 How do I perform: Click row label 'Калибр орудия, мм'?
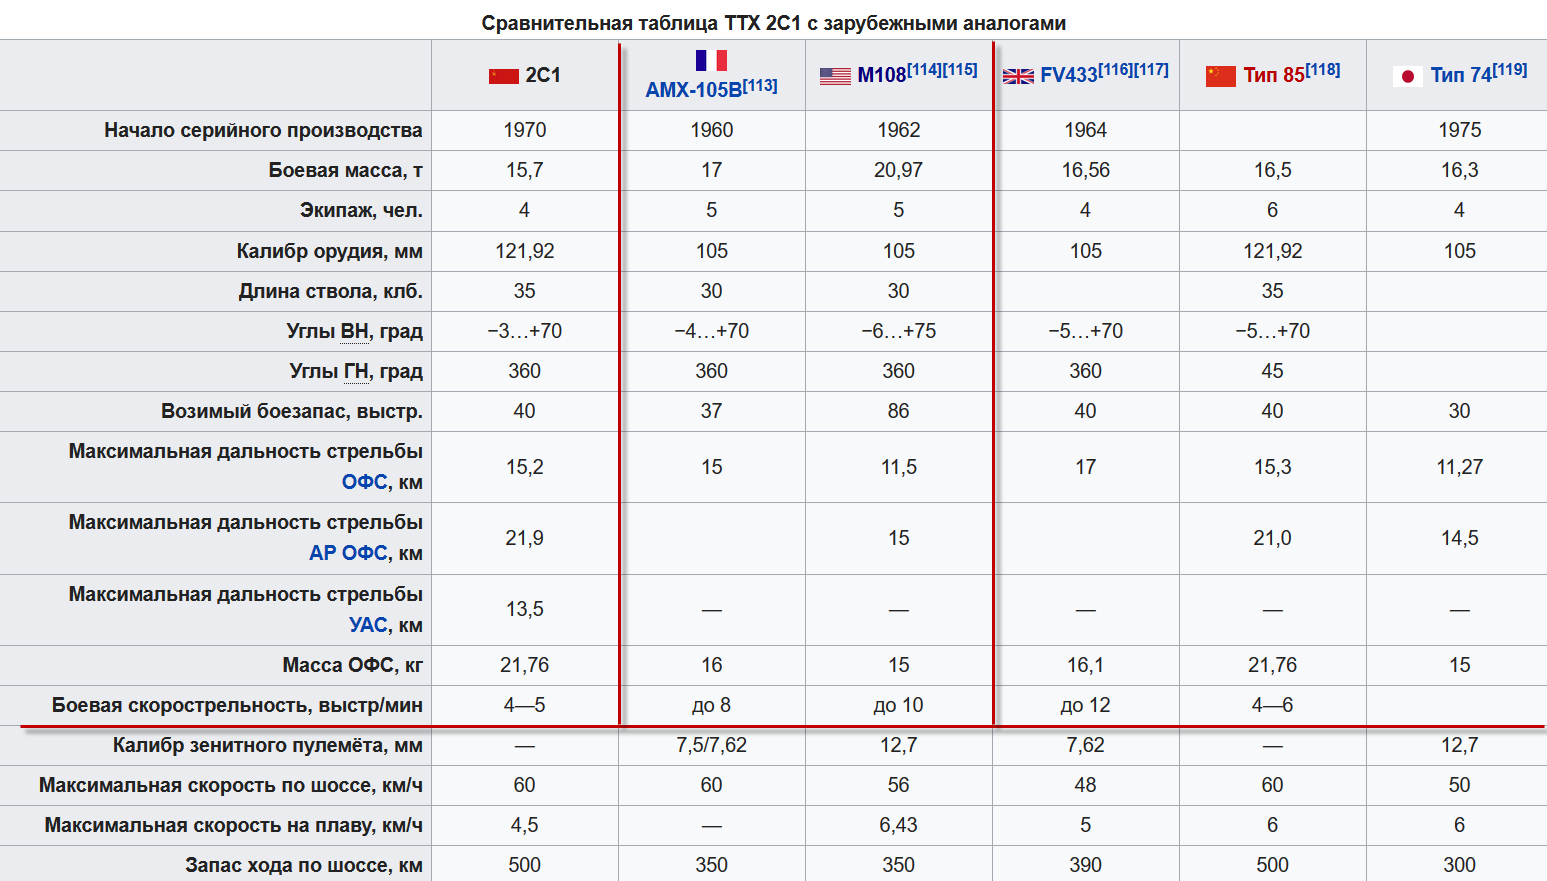point(329,251)
